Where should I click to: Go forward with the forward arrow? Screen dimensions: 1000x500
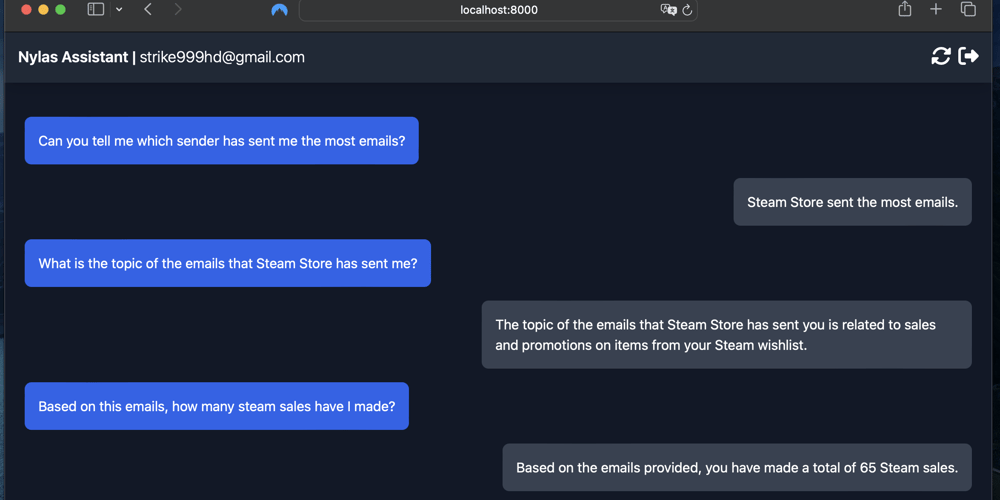tap(178, 10)
